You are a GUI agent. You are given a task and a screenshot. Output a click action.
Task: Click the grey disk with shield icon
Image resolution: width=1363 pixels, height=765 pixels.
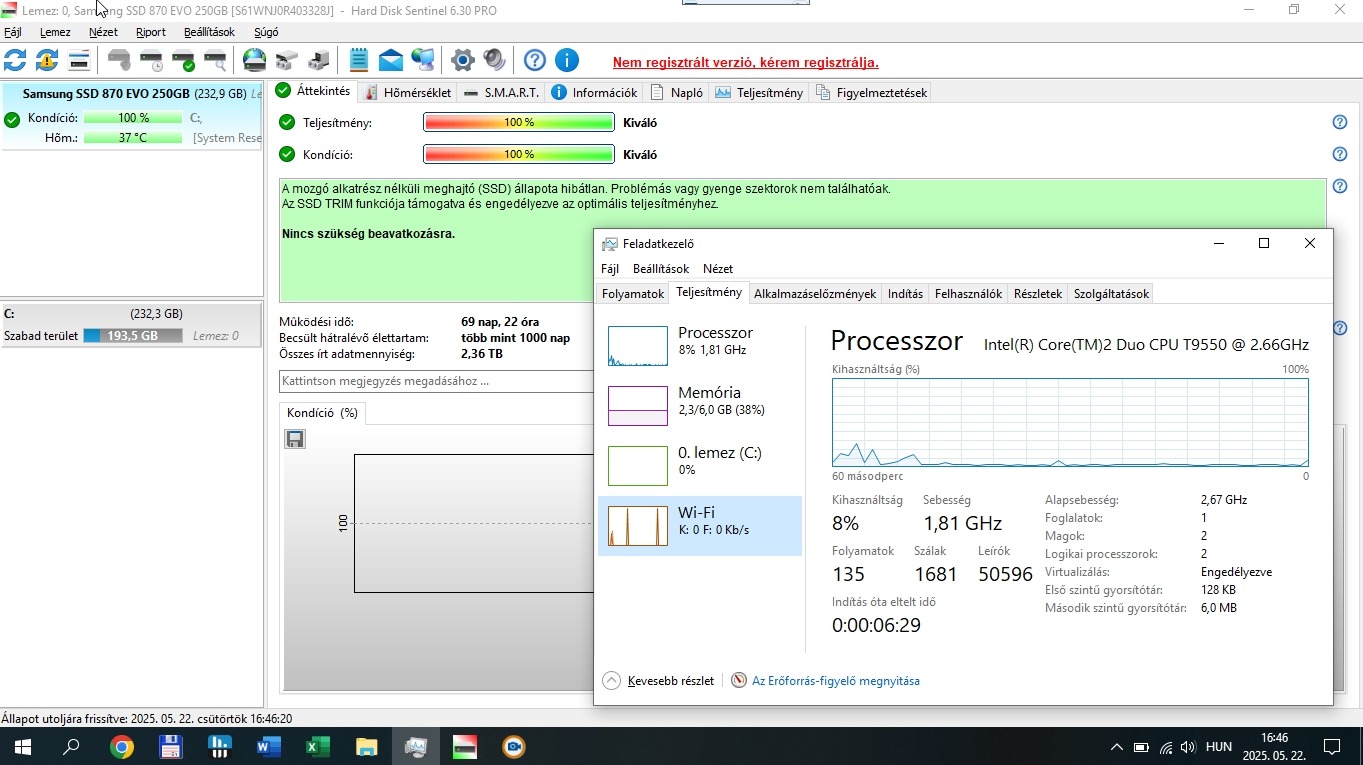coord(119,60)
